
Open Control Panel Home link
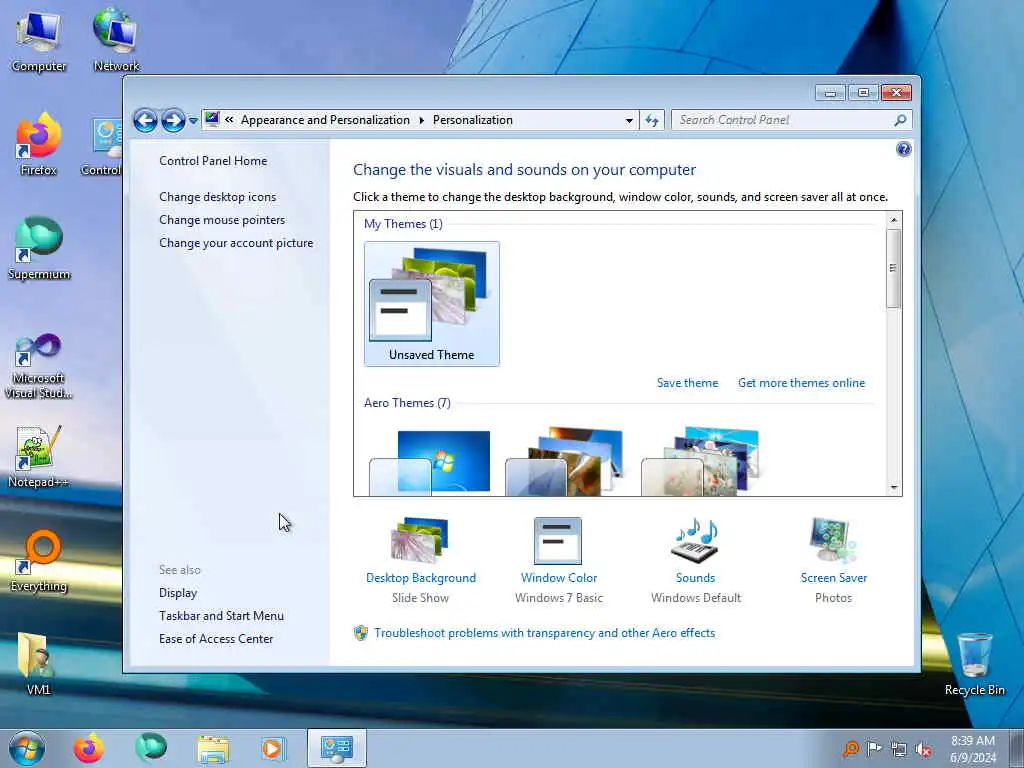tap(213, 161)
